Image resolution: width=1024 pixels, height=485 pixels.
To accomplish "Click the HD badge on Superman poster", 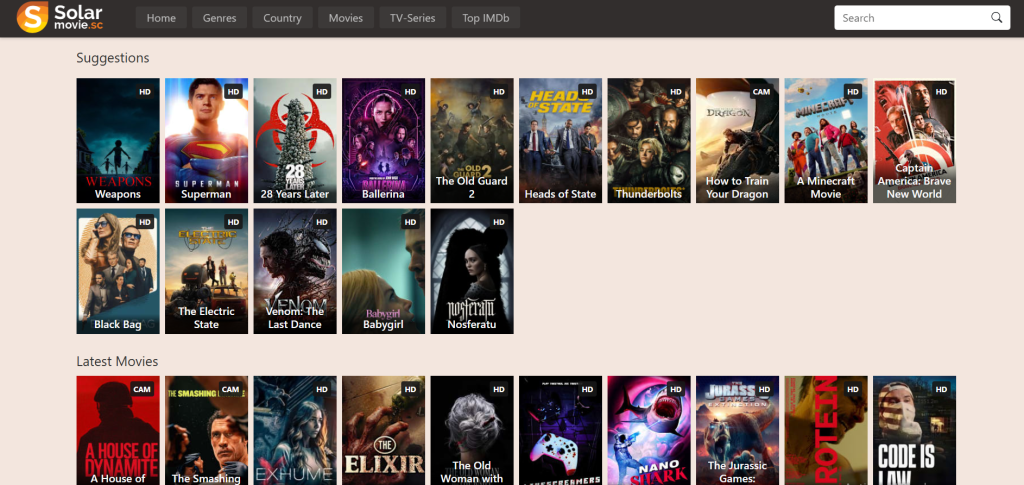I will (233, 92).
